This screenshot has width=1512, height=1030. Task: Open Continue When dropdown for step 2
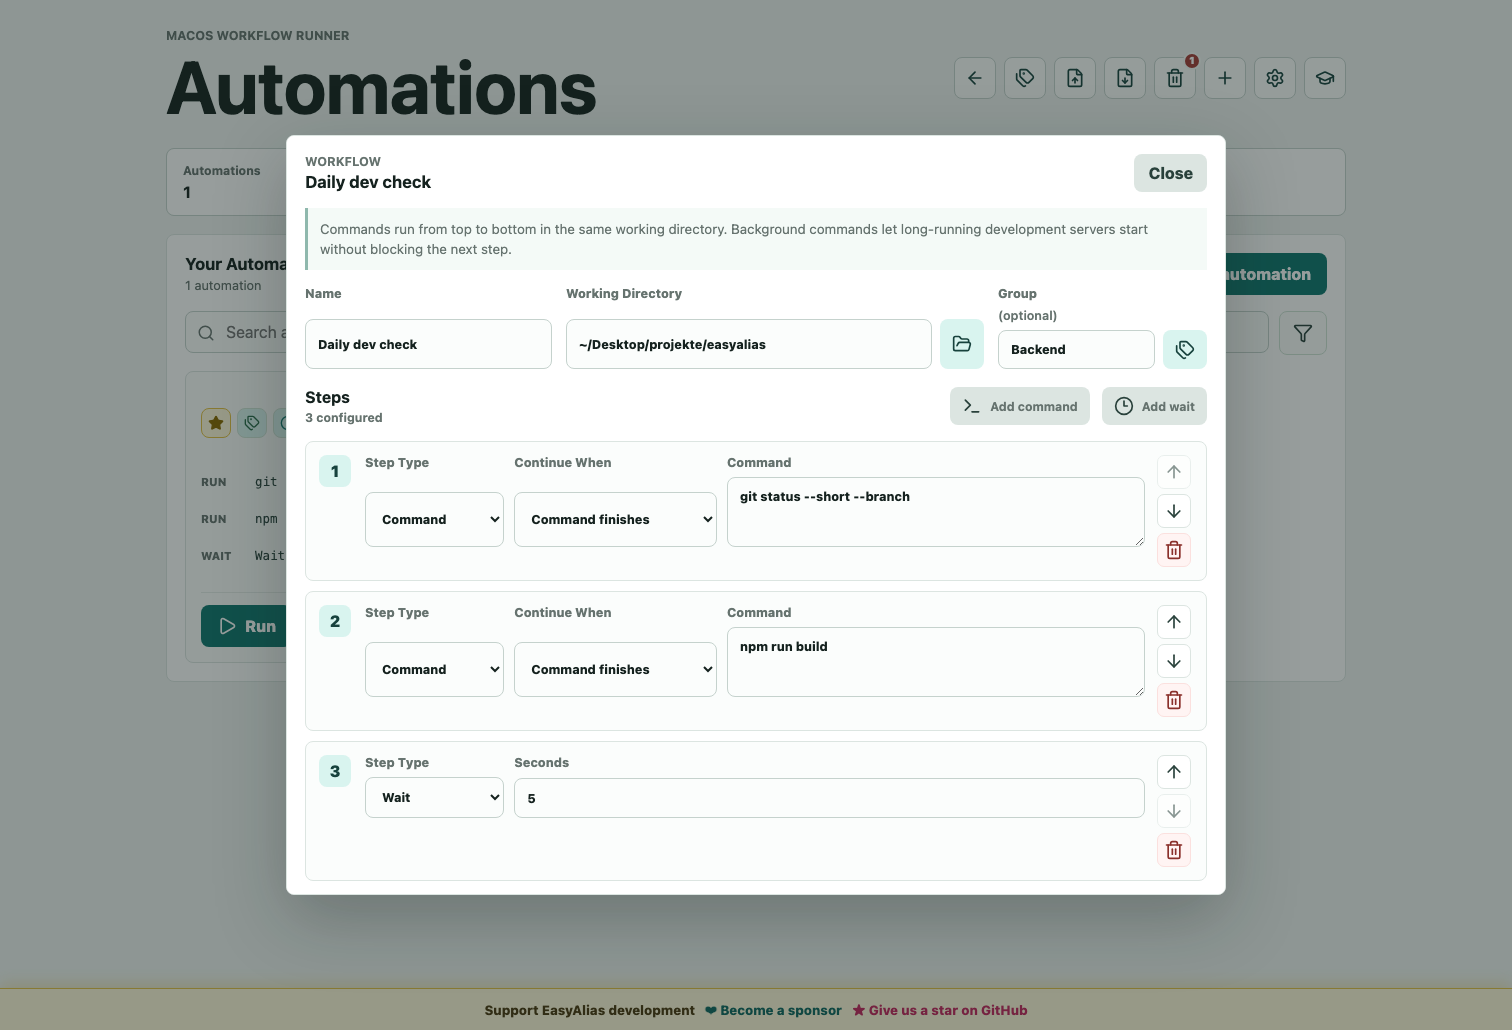click(x=615, y=669)
